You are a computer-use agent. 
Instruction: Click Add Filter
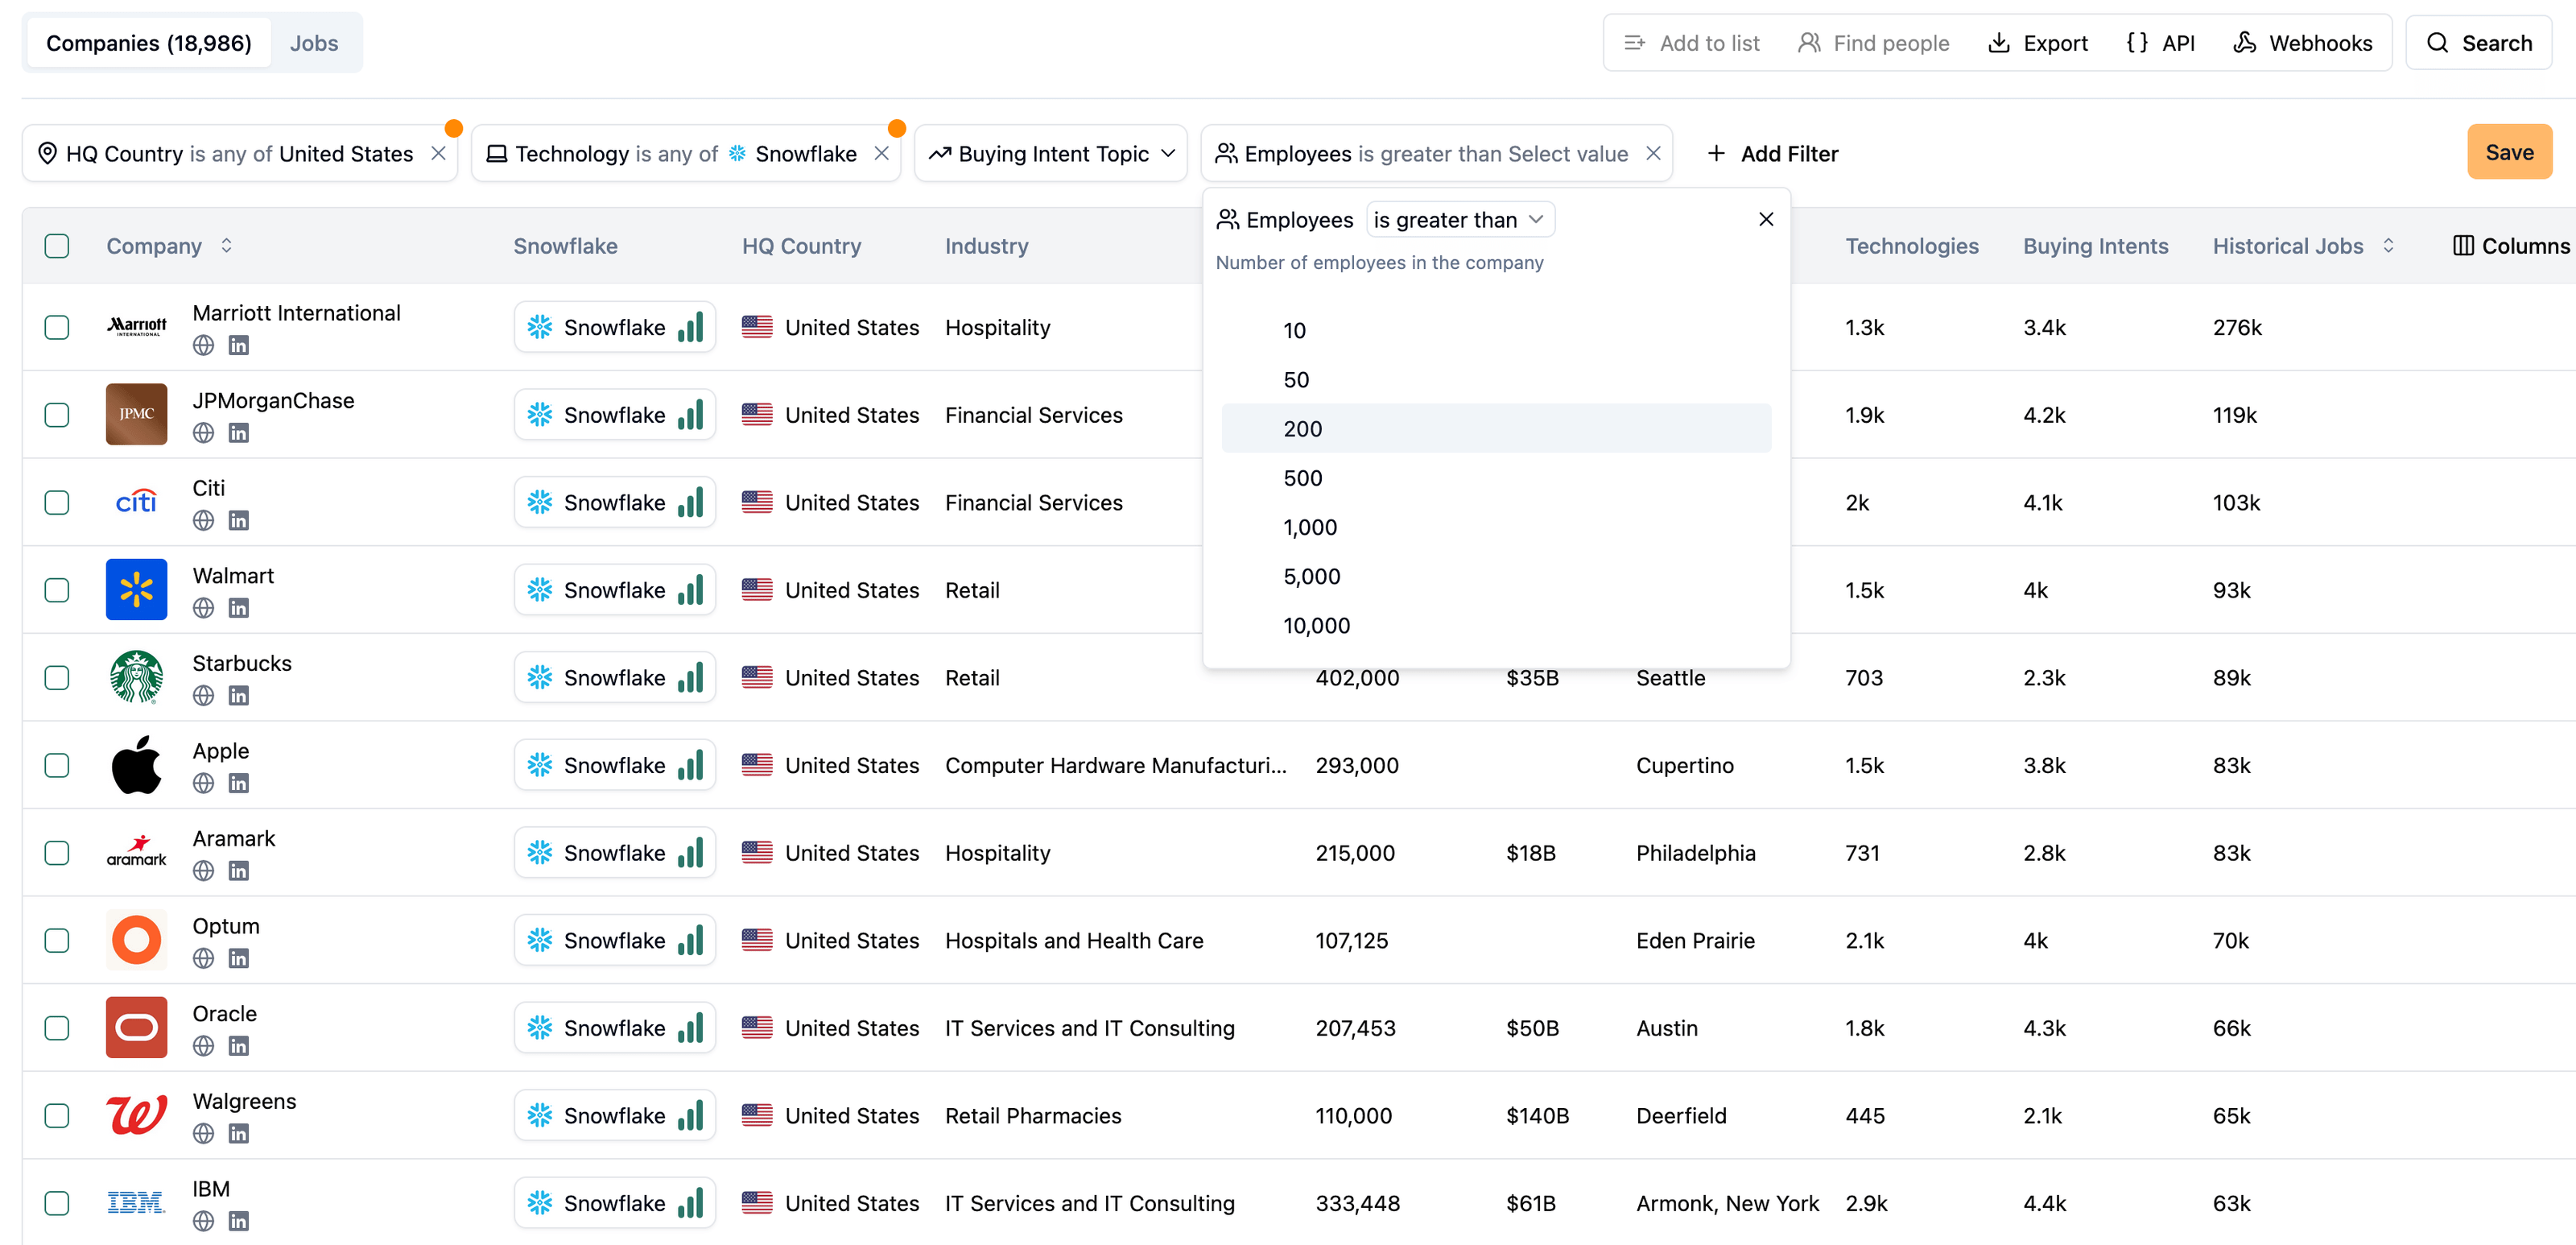tap(1772, 153)
